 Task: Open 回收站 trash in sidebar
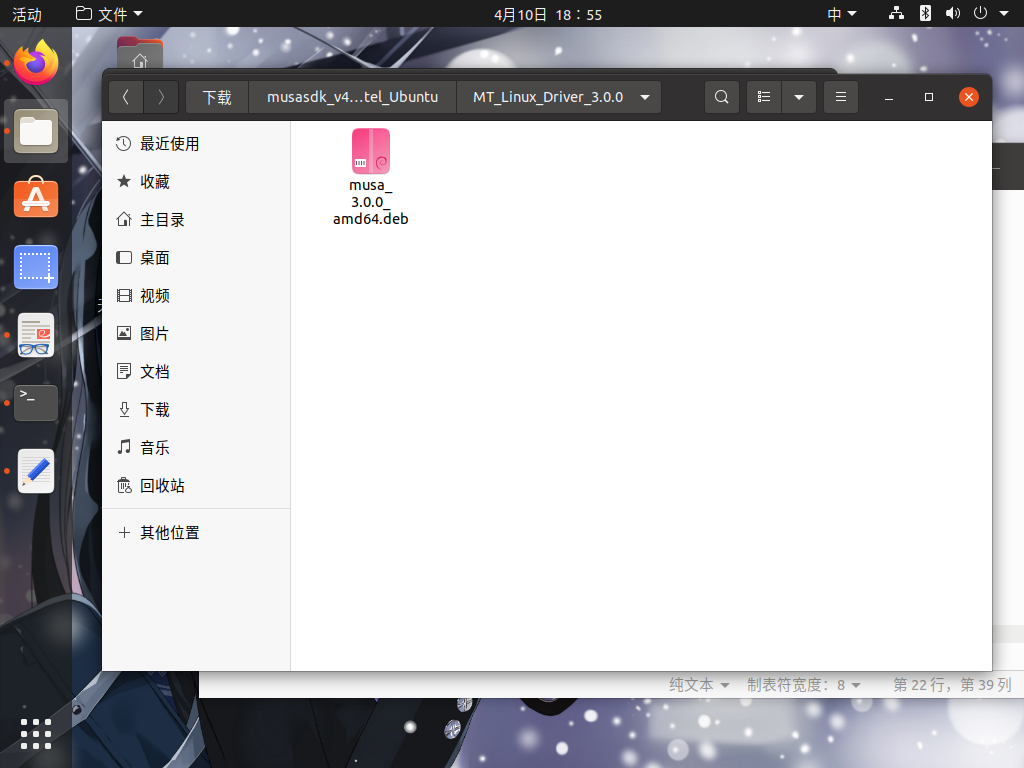pyautogui.click(x=162, y=486)
